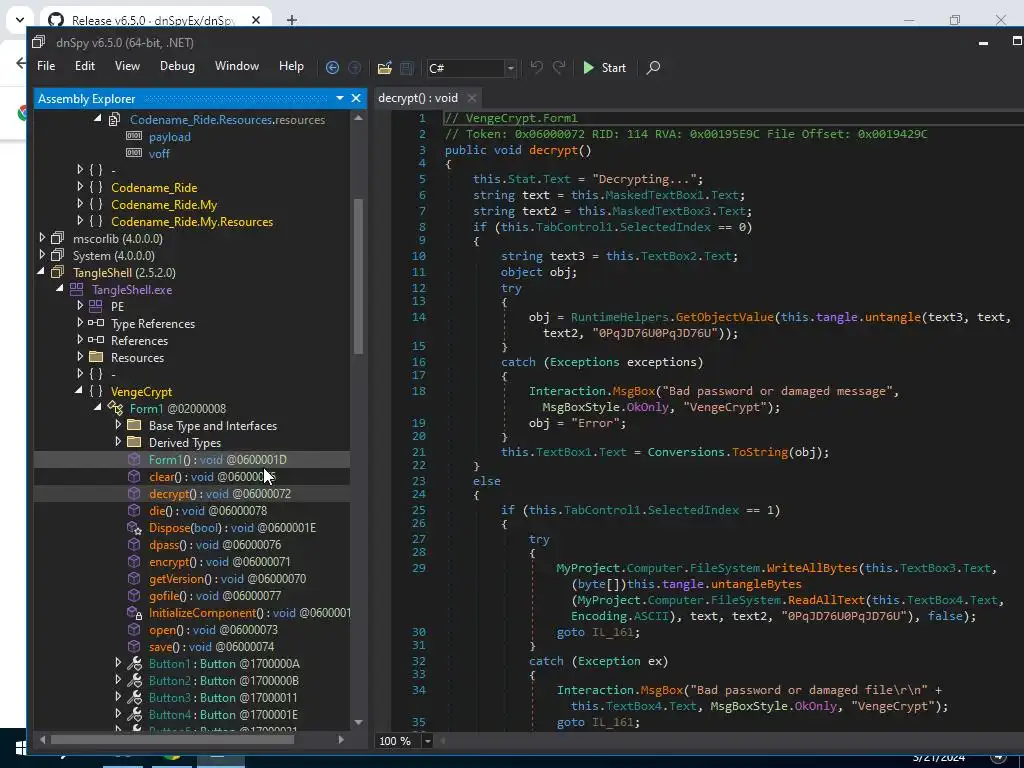This screenshot has height=768, width=1024.
Task: Click the Save All toolbar icon
Action: pos(407,68)
